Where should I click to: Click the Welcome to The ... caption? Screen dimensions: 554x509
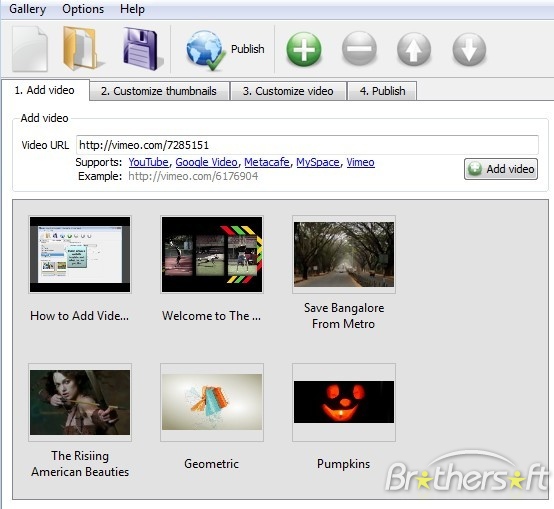212,316
